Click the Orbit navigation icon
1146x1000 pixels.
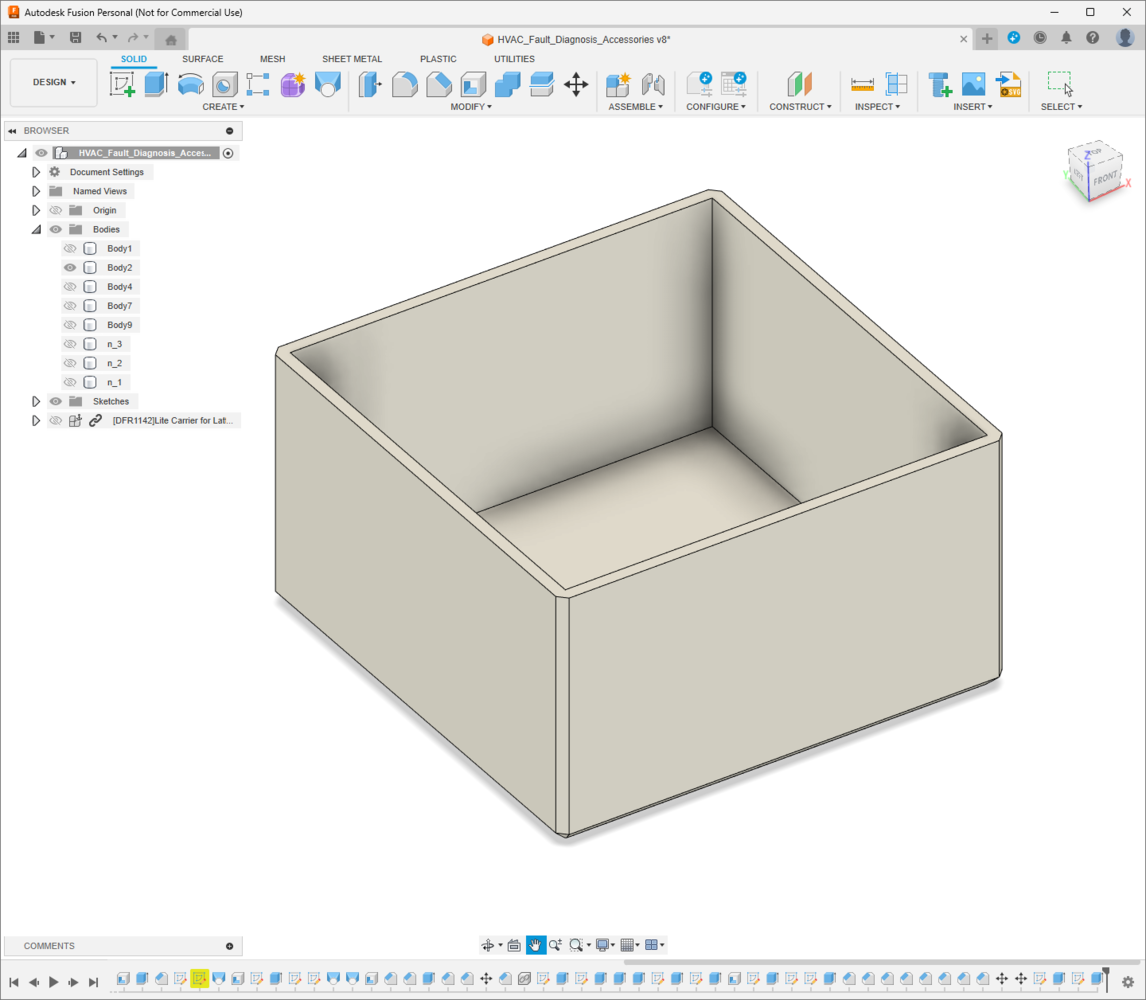[488, 945]
